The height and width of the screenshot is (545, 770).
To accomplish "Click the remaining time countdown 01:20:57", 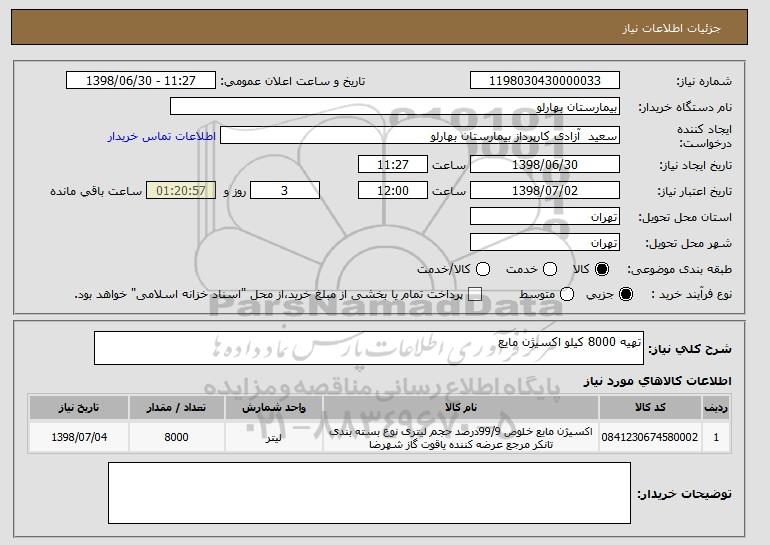I will point(181,191).
